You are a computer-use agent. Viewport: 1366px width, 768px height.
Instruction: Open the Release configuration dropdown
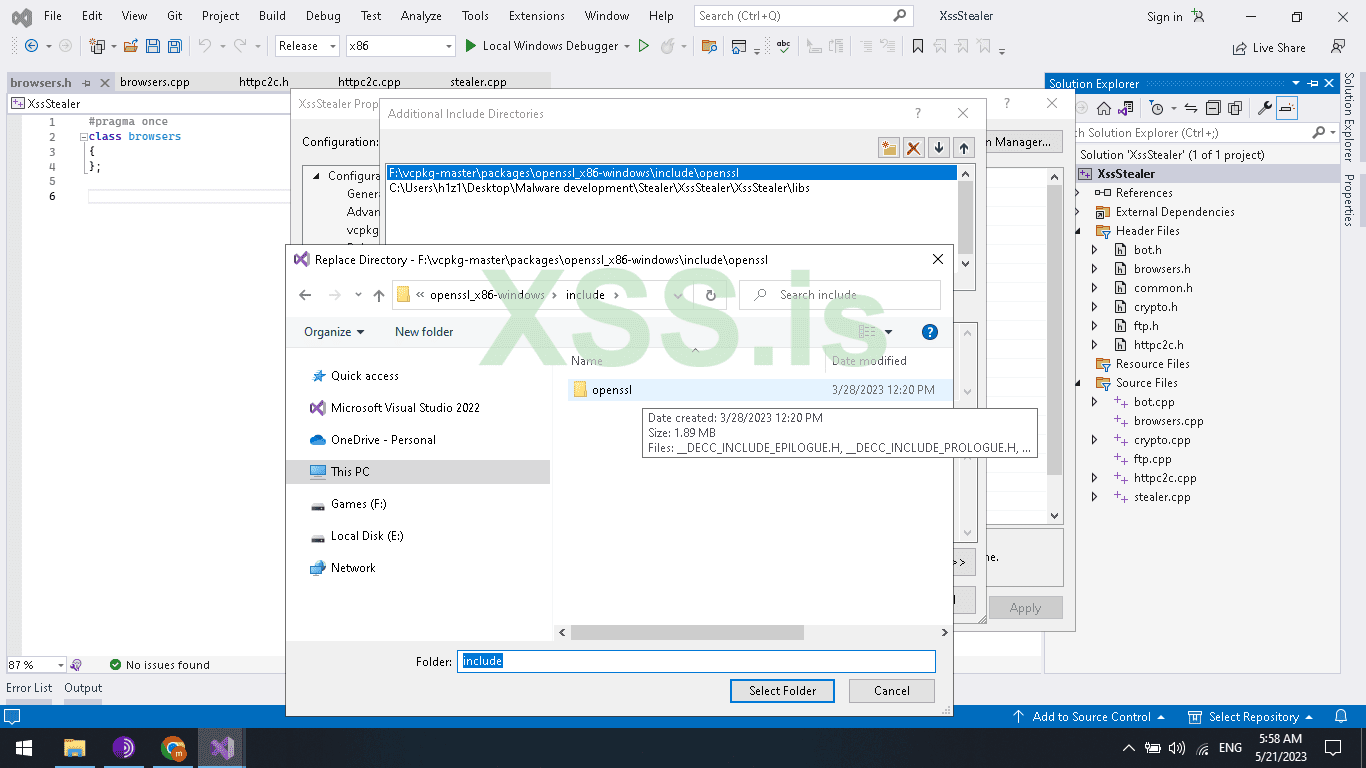[x=307, y=46]
